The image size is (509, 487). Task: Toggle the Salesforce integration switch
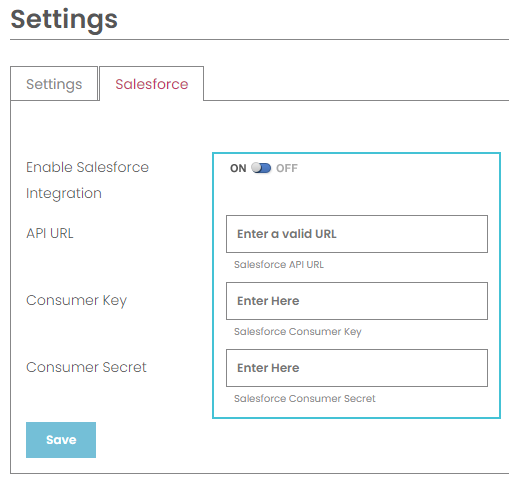261,168
